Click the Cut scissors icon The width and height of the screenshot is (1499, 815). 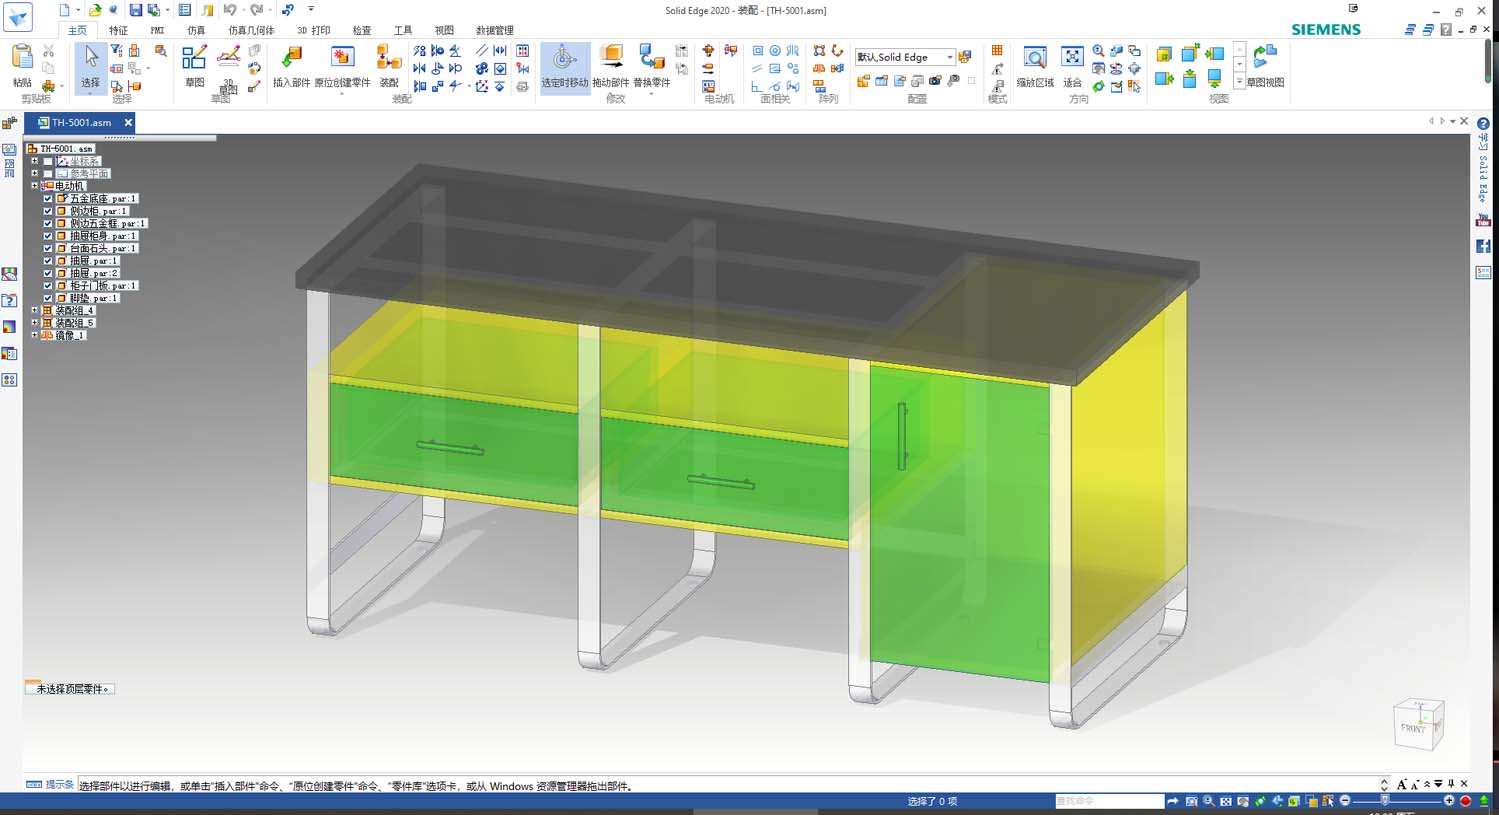[x=48, y=51]
